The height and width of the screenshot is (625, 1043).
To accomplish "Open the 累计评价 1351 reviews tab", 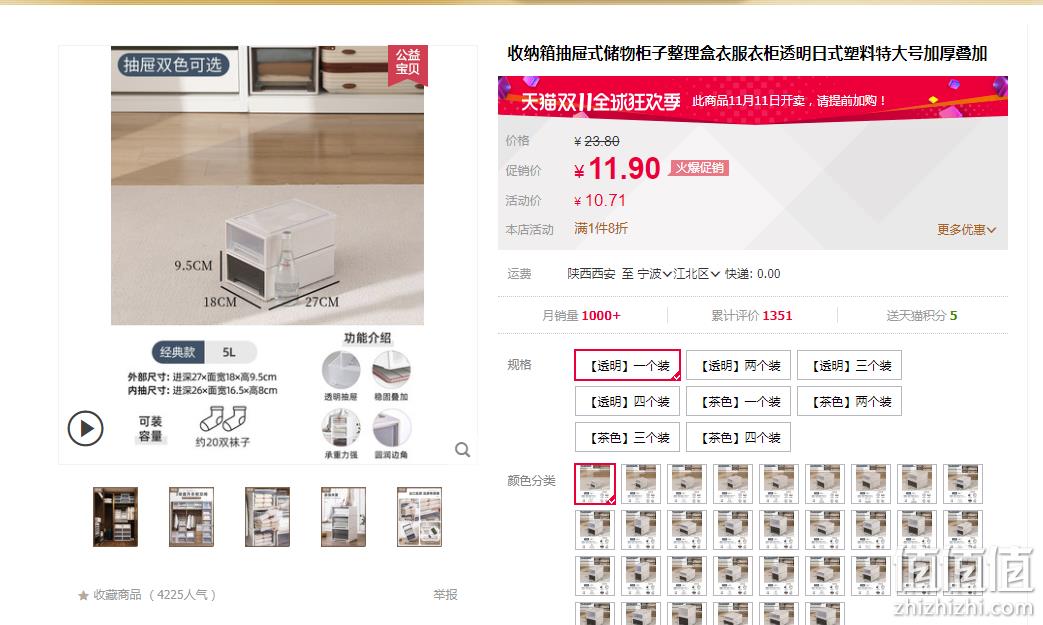I will [x=752, y=315].
